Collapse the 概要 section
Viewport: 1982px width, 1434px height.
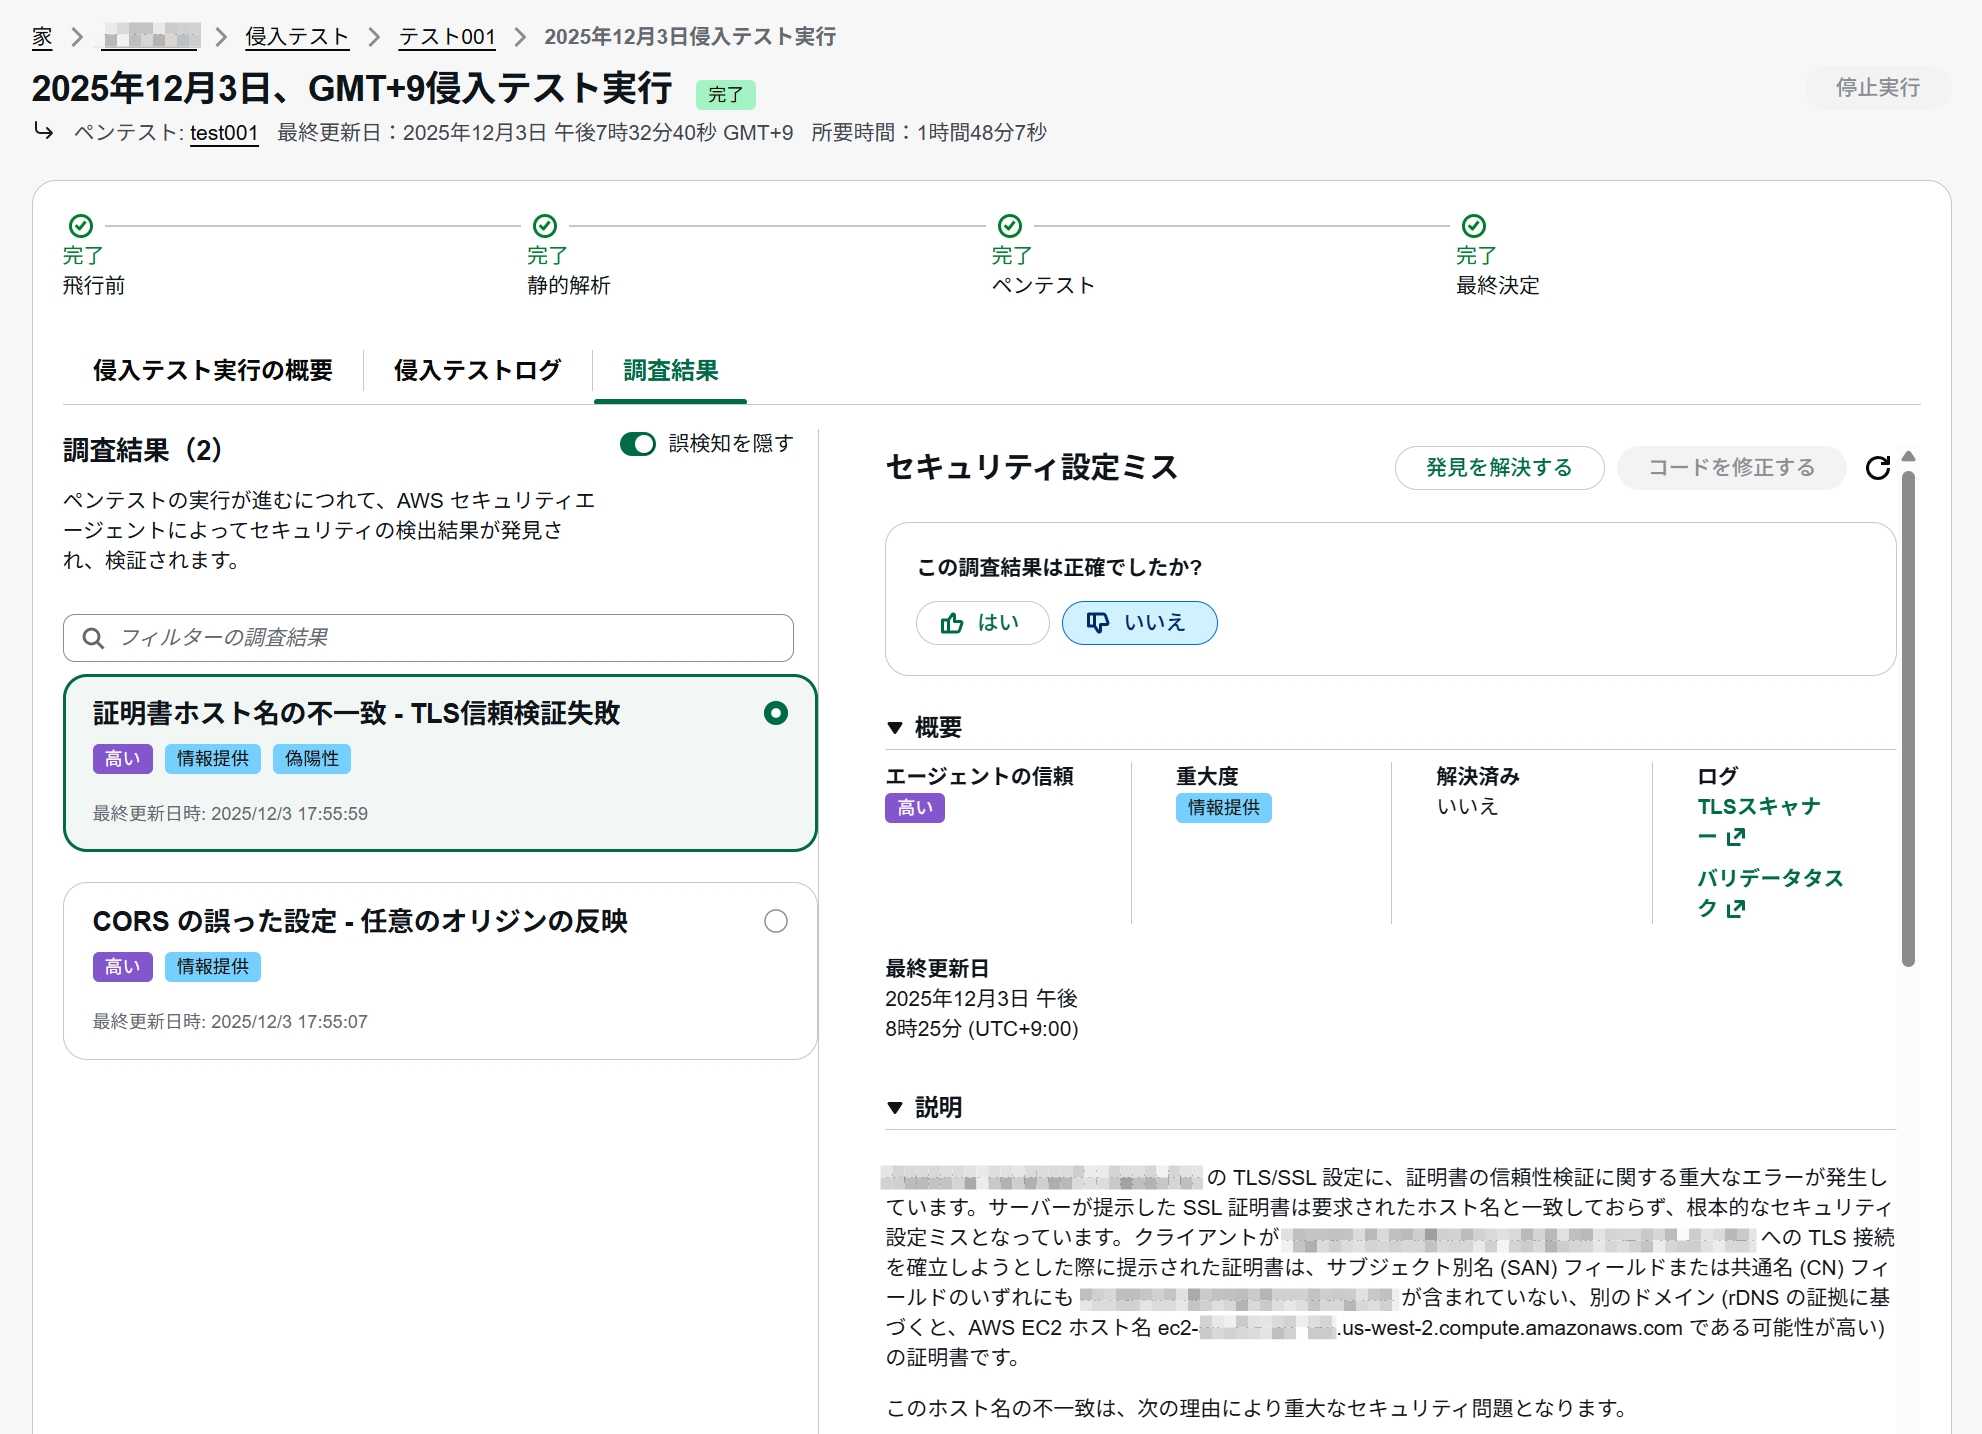coord(895,728)
